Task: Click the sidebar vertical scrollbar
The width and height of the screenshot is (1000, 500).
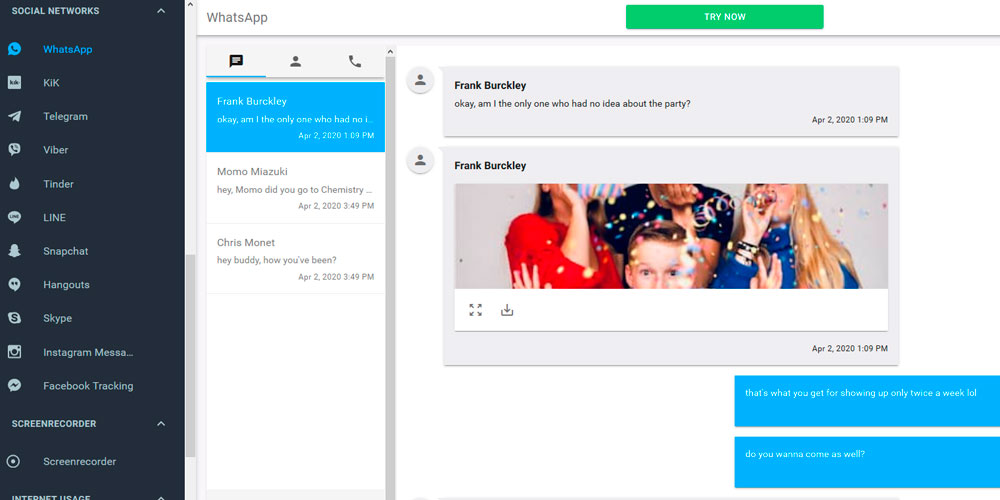Action: click(x=190, y=355)
